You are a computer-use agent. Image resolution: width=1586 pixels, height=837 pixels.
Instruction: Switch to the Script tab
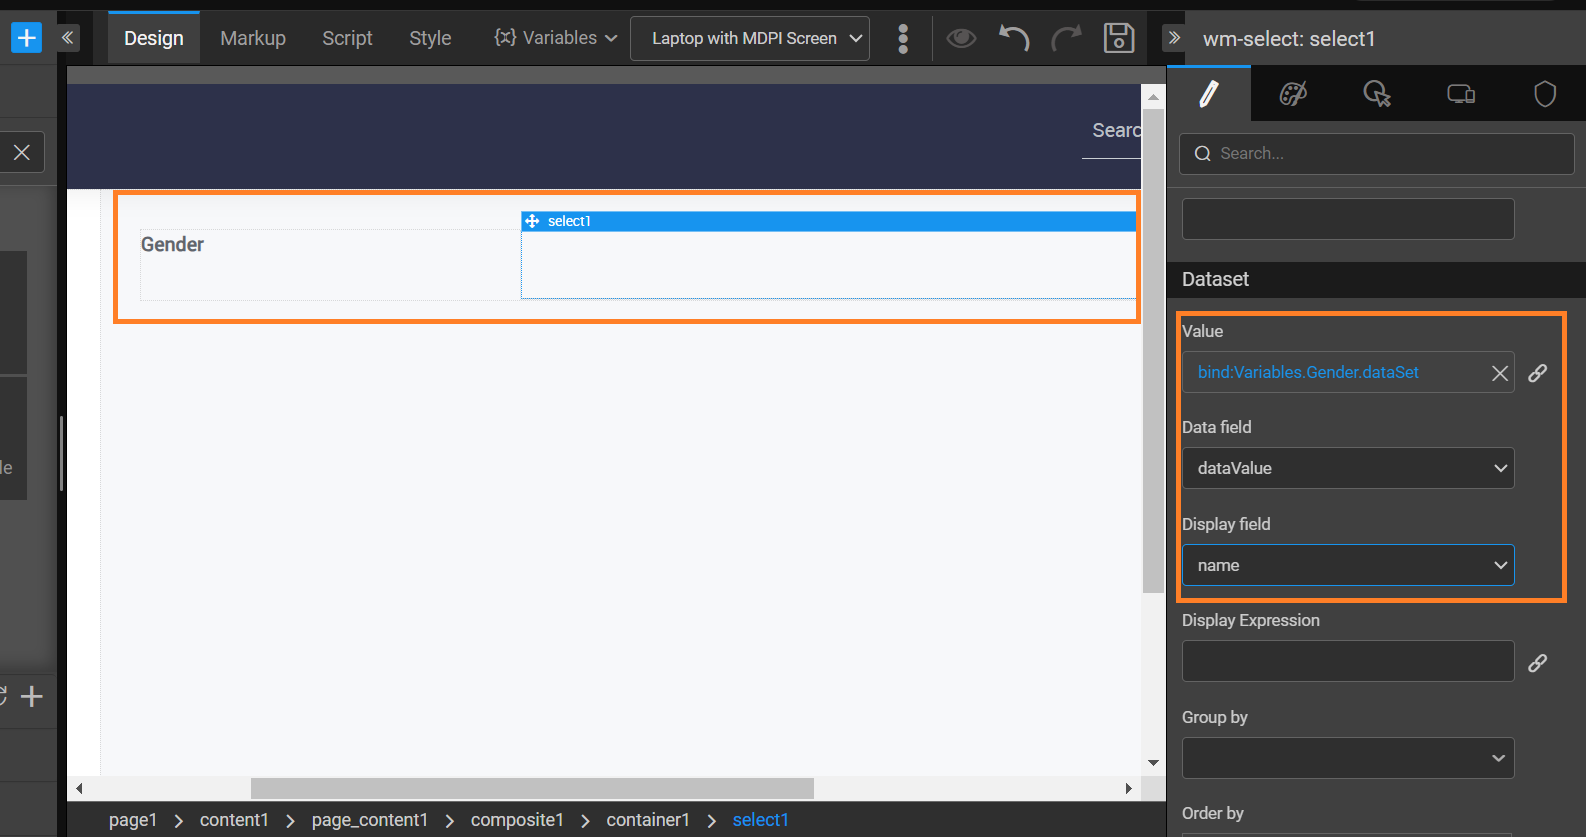[x=347, y=38]
